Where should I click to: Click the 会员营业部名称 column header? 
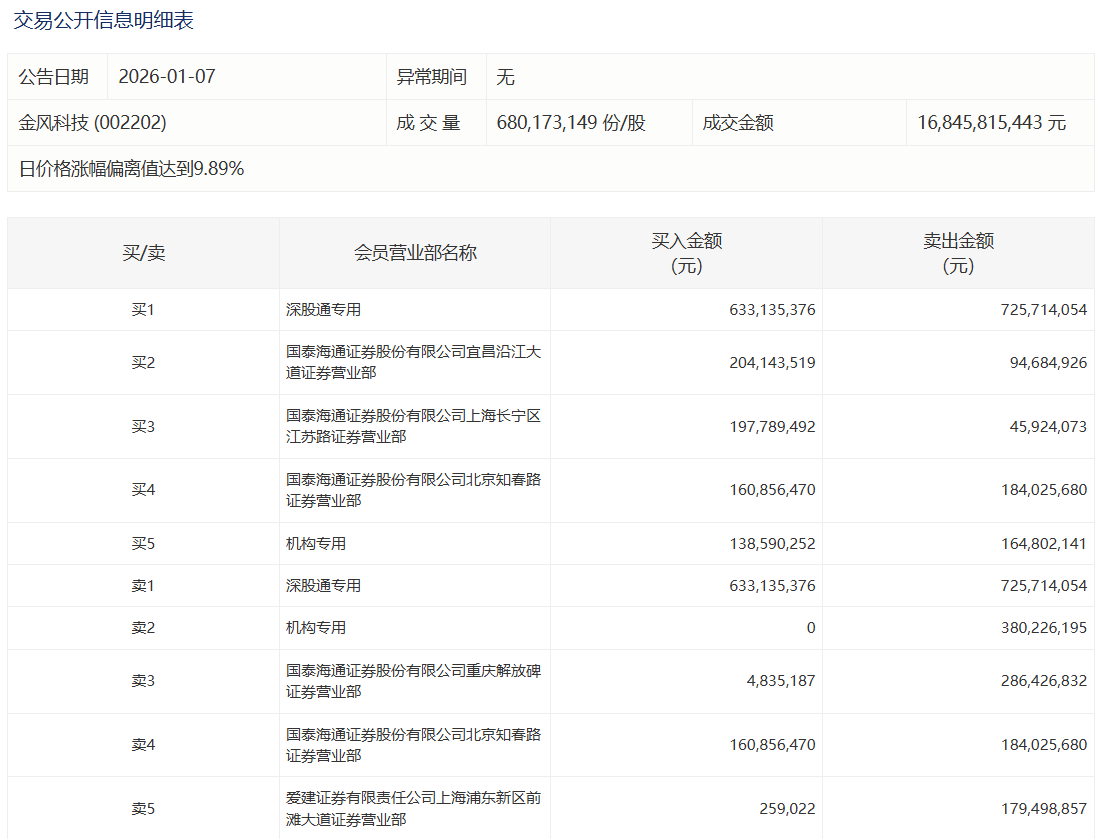coord(415,253)
